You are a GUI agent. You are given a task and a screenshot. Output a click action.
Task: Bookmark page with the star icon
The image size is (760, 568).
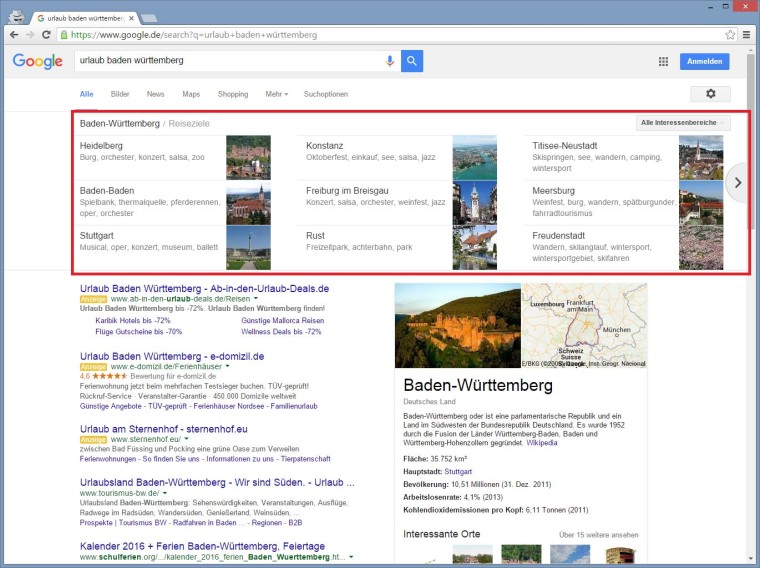[730, 34]
